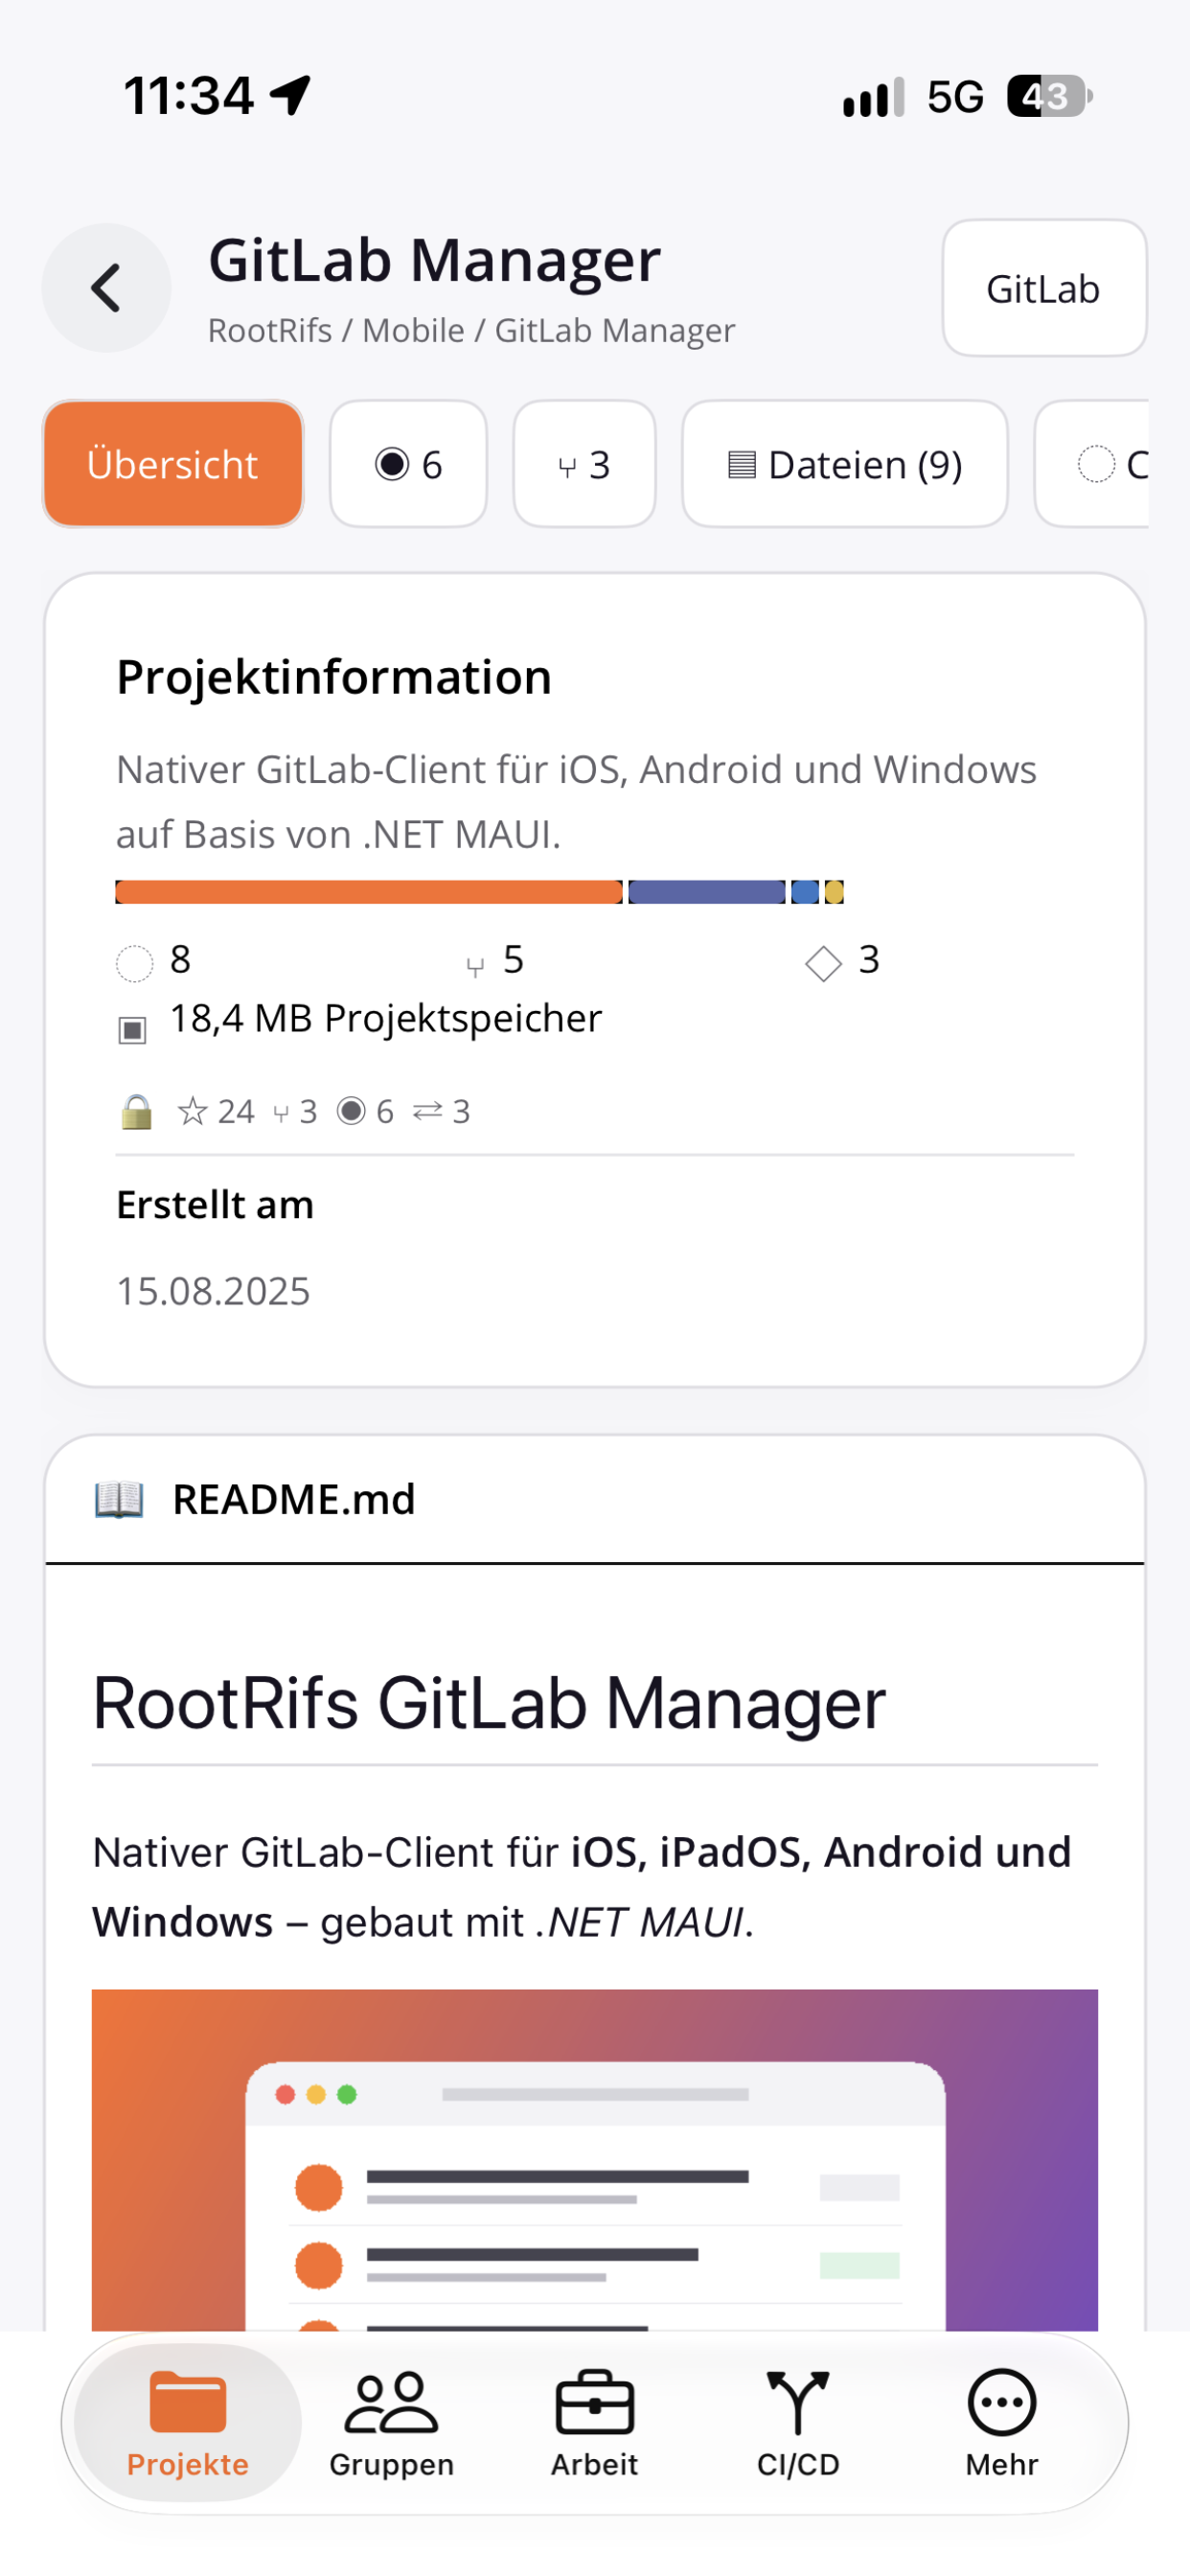Tap the Projektinformation heading
This screenshot has height=2576, width=1190.
pos(334,677)
